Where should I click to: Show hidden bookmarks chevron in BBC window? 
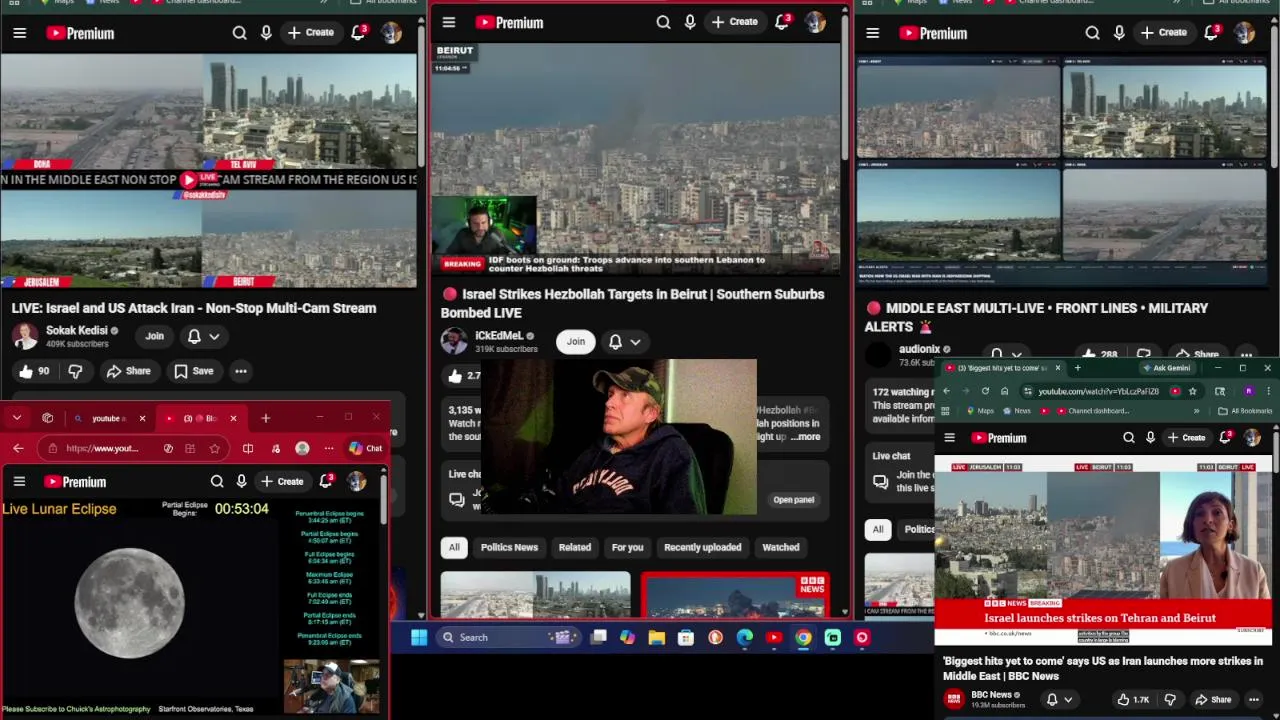pos(1196,411)
